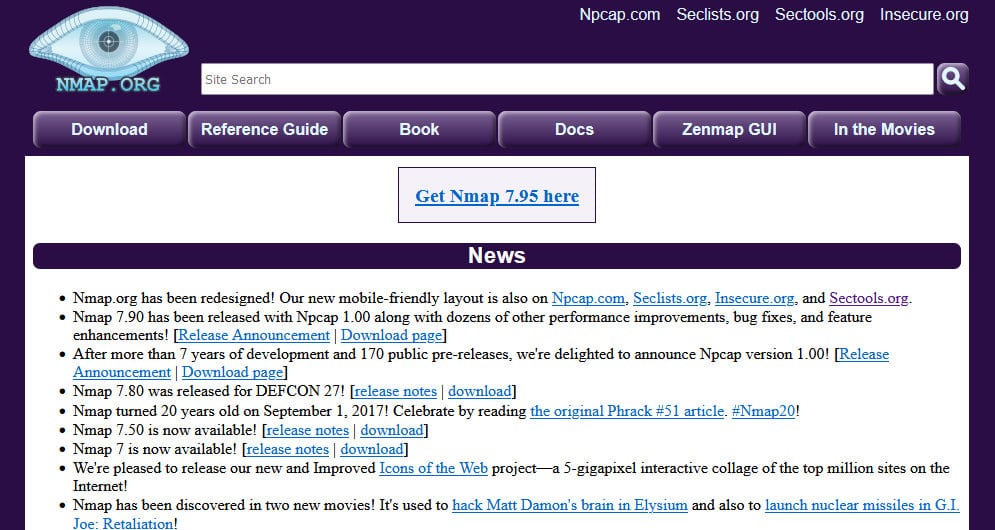The image size is (995, 530).
Task: Read Nmap 7.80 release notes link
Action: point(395,392)
